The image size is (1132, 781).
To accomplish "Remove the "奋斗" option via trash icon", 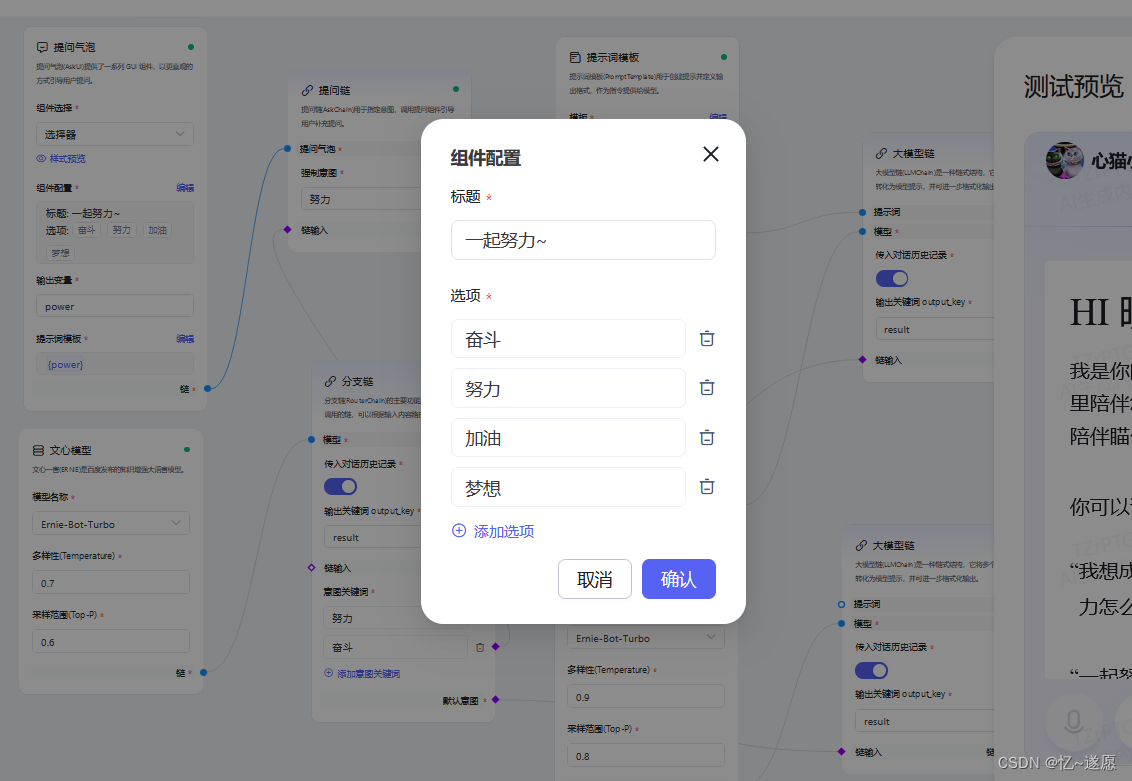I will point(707,338).
